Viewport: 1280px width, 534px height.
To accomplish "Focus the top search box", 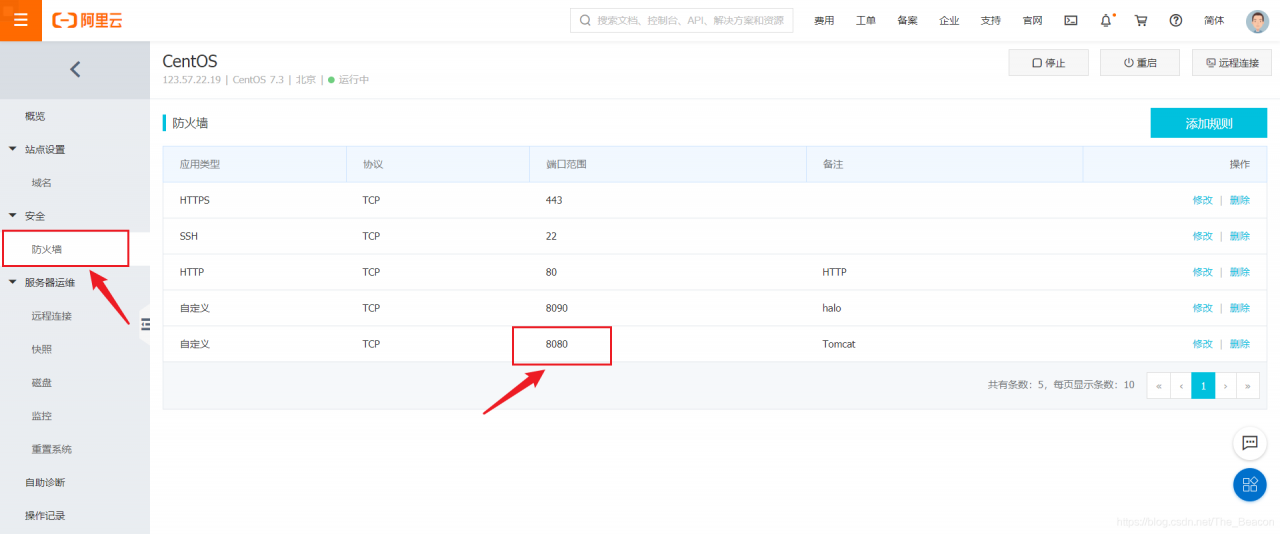I will click(x=682, y=20).
